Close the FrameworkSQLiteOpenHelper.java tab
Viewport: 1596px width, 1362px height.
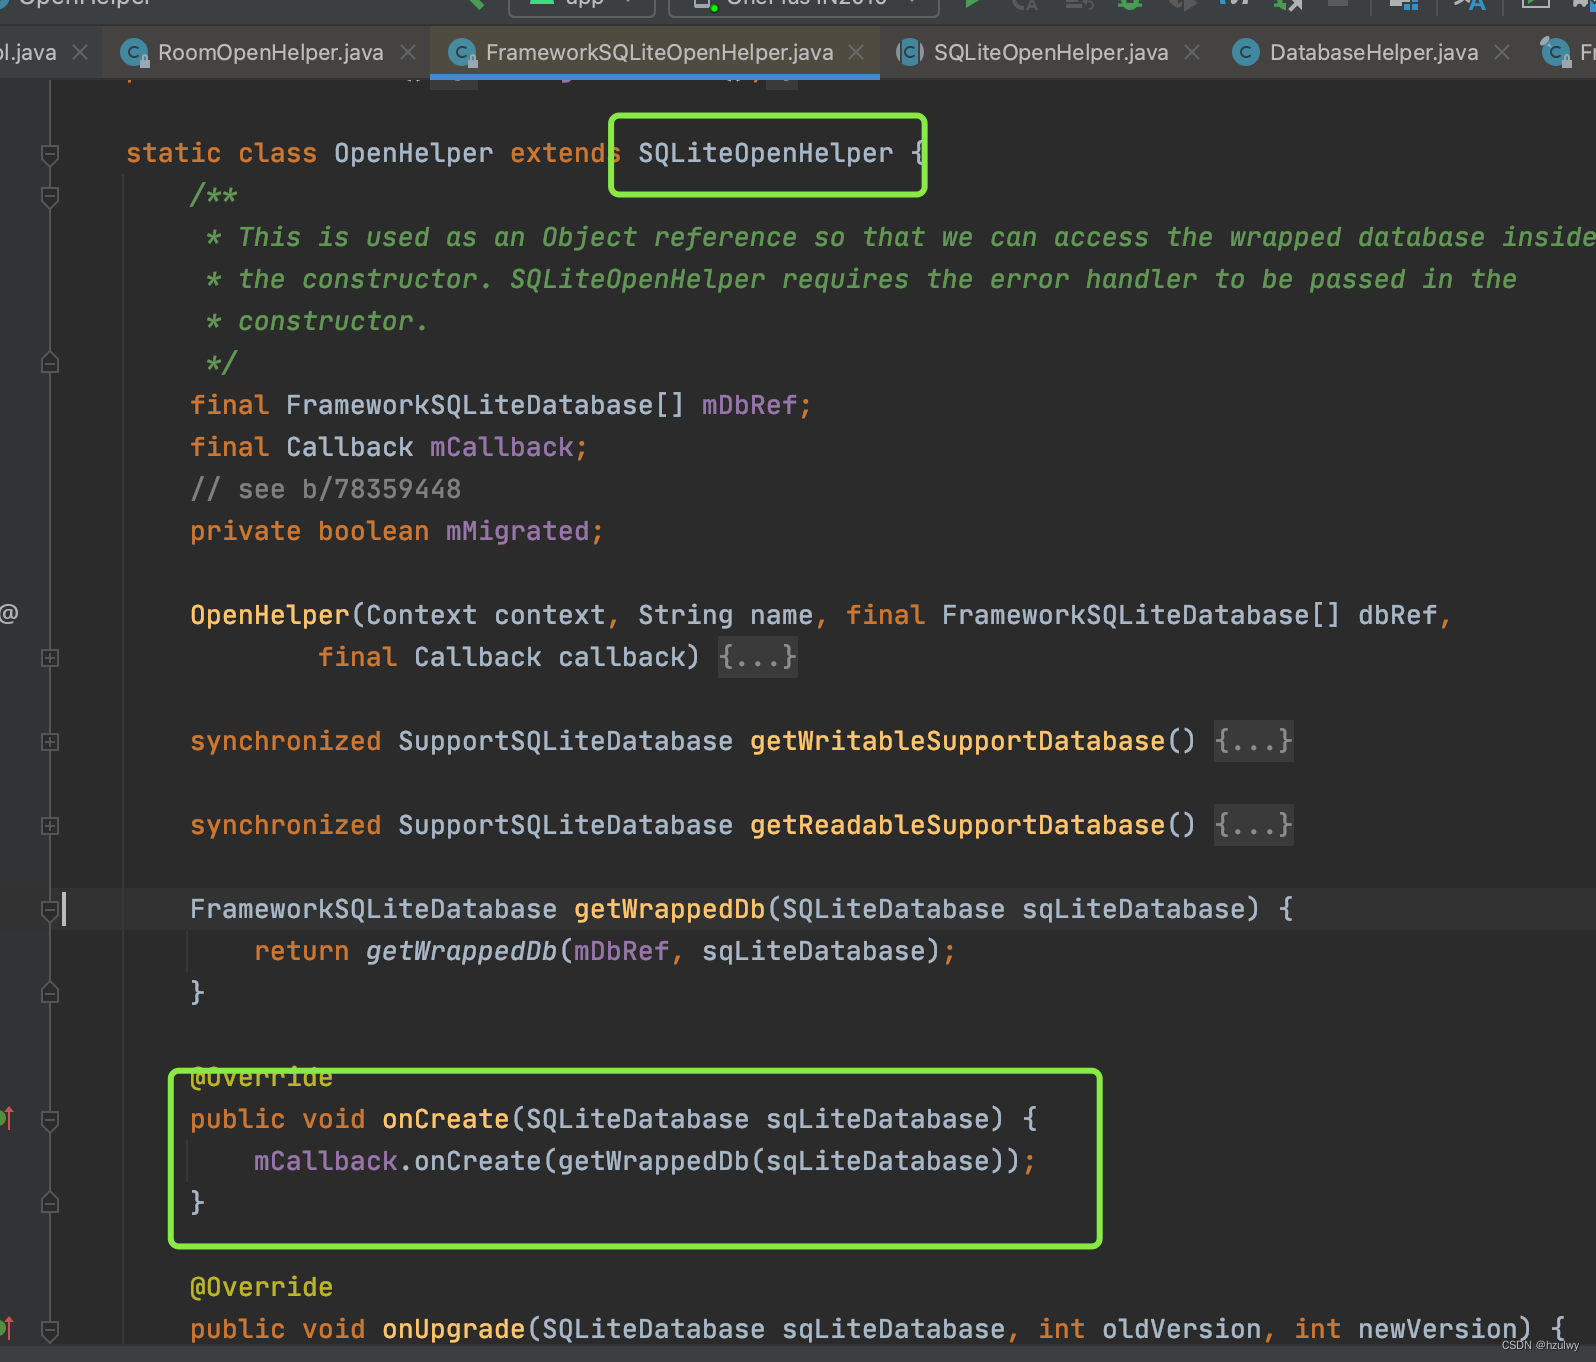(856, 52)
